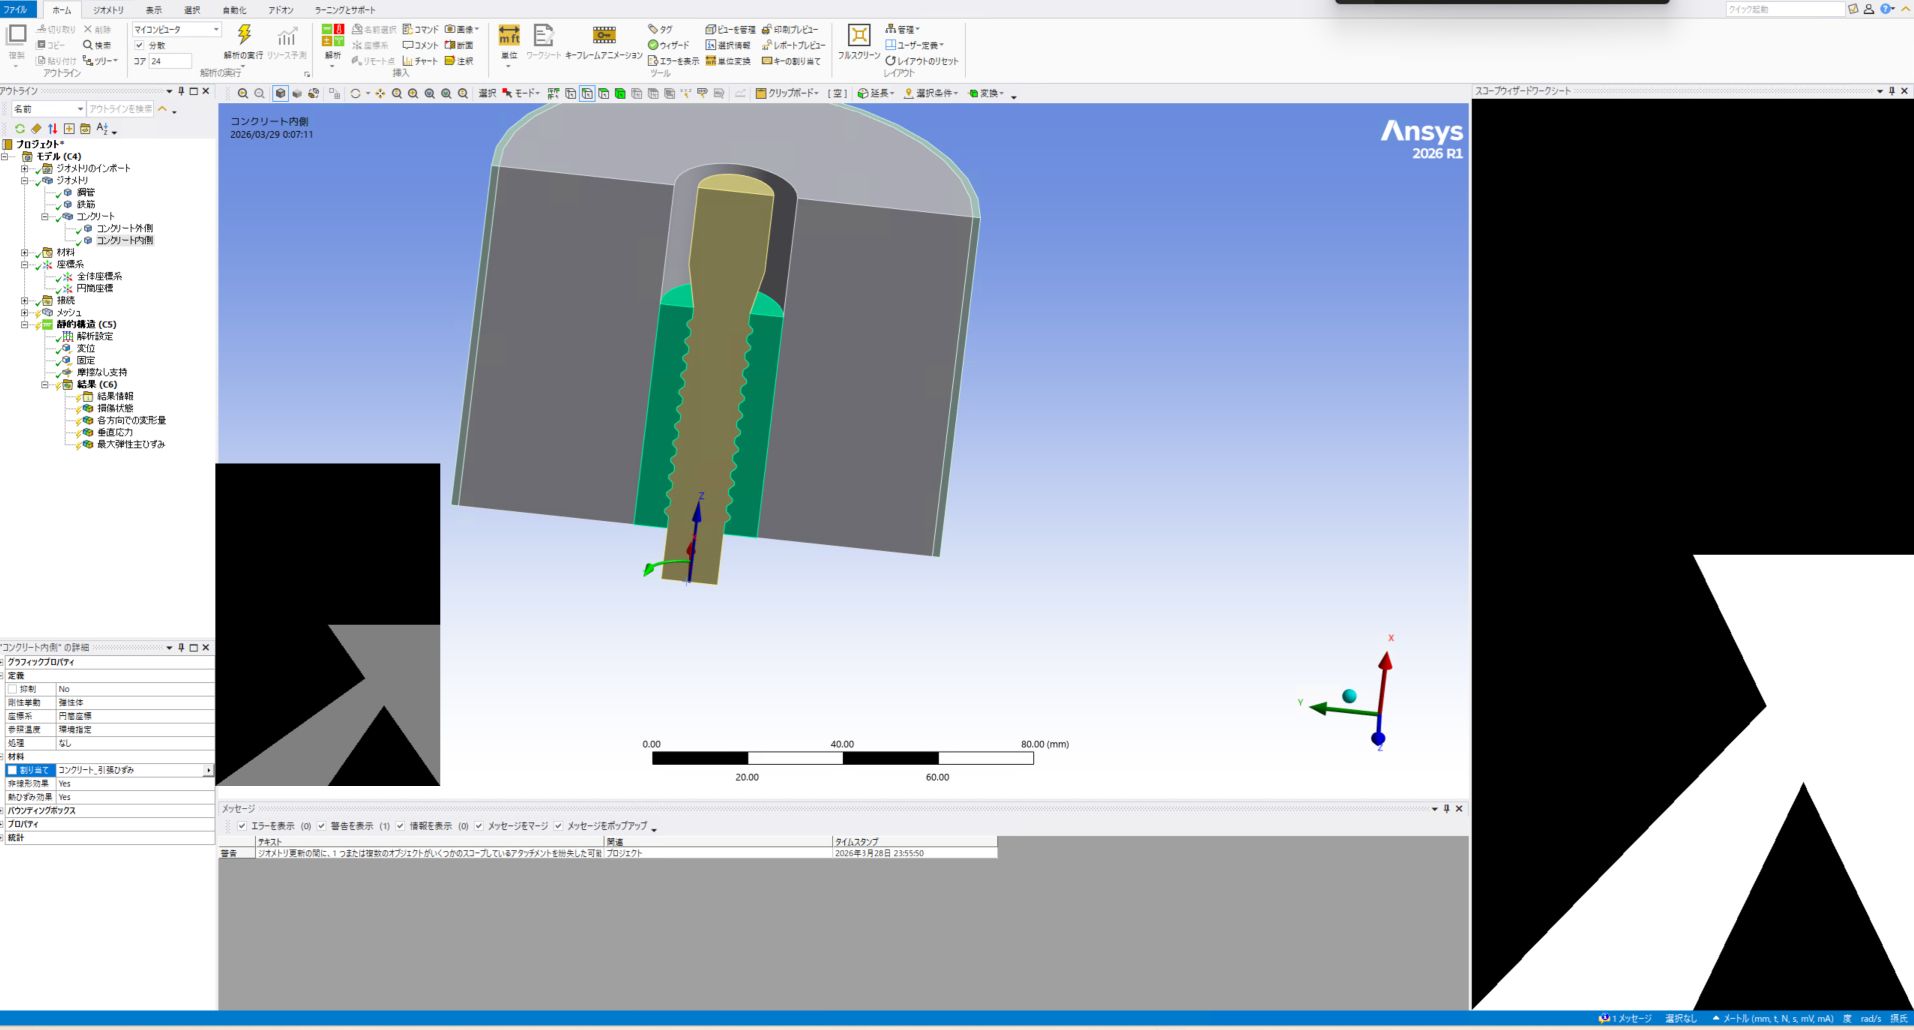Click the エラーを表示 button in tools group
The image size is (1914, 1030).
click(x=673, y=61)
